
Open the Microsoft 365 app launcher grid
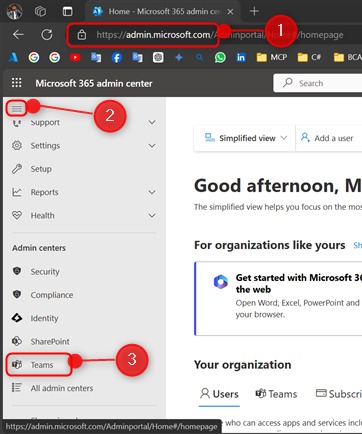16,83
